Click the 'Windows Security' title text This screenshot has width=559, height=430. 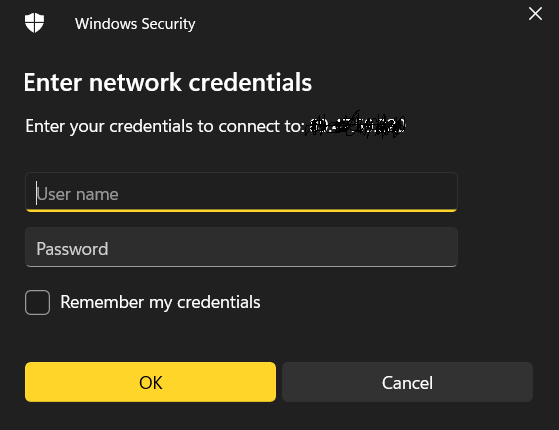click(135, 24)
